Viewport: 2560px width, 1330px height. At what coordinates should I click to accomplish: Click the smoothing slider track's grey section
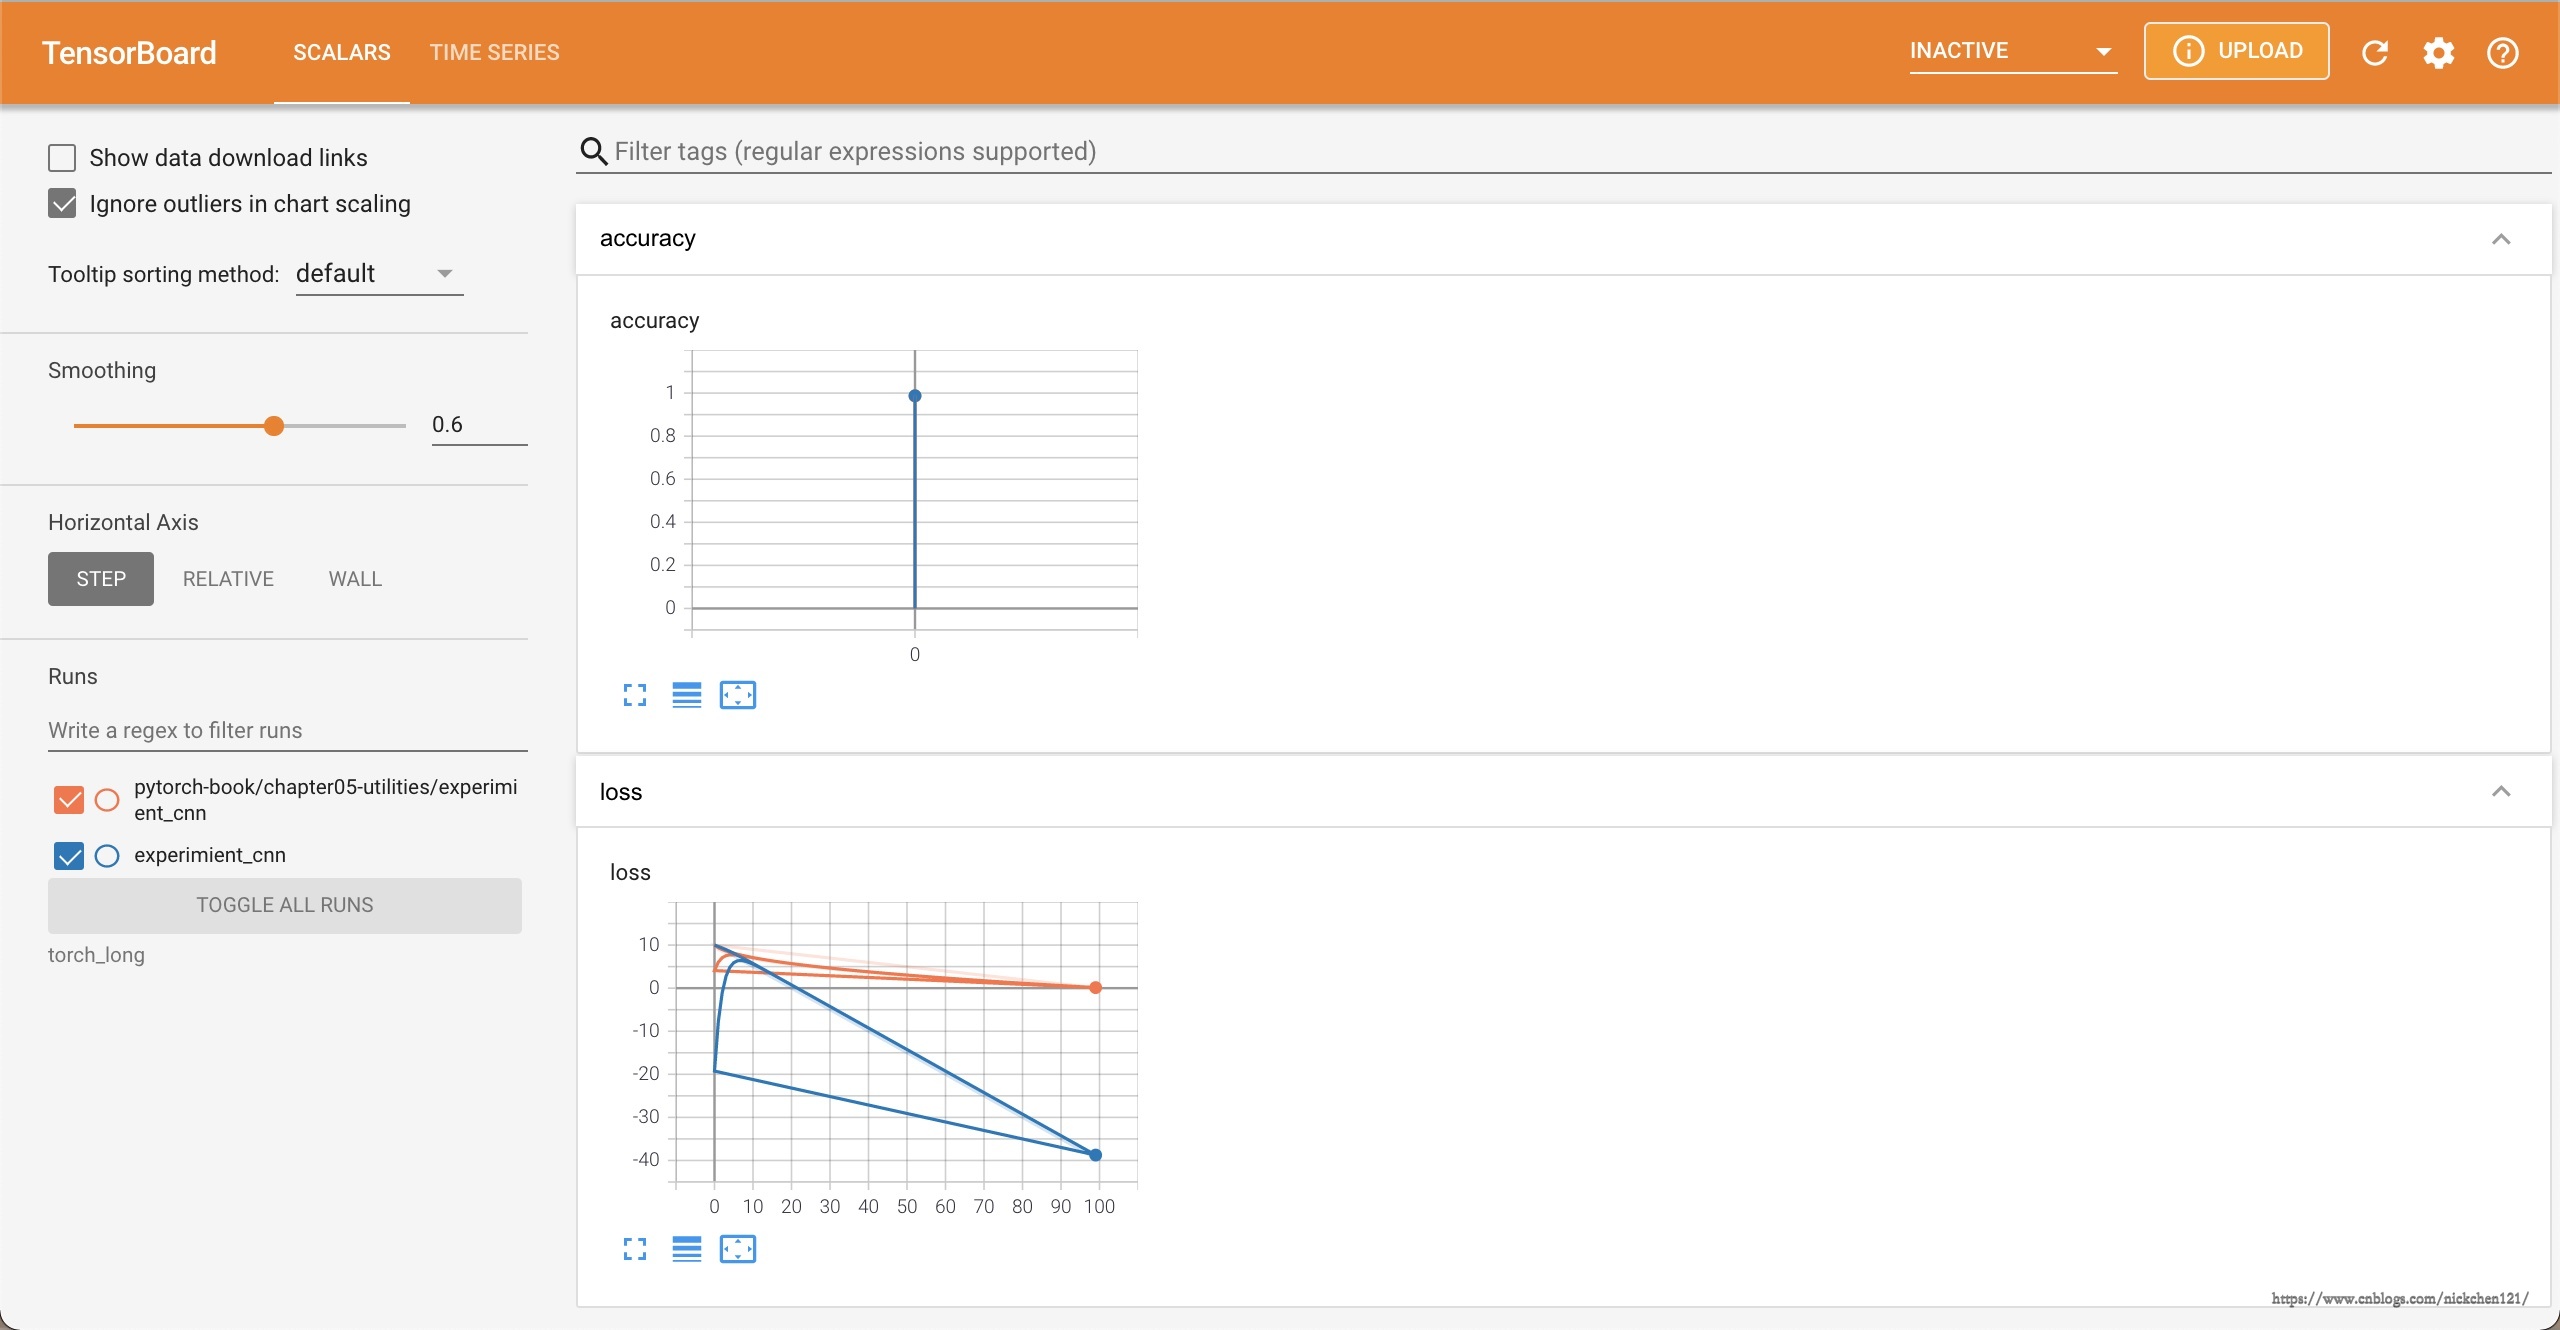(x=345, y=426)
